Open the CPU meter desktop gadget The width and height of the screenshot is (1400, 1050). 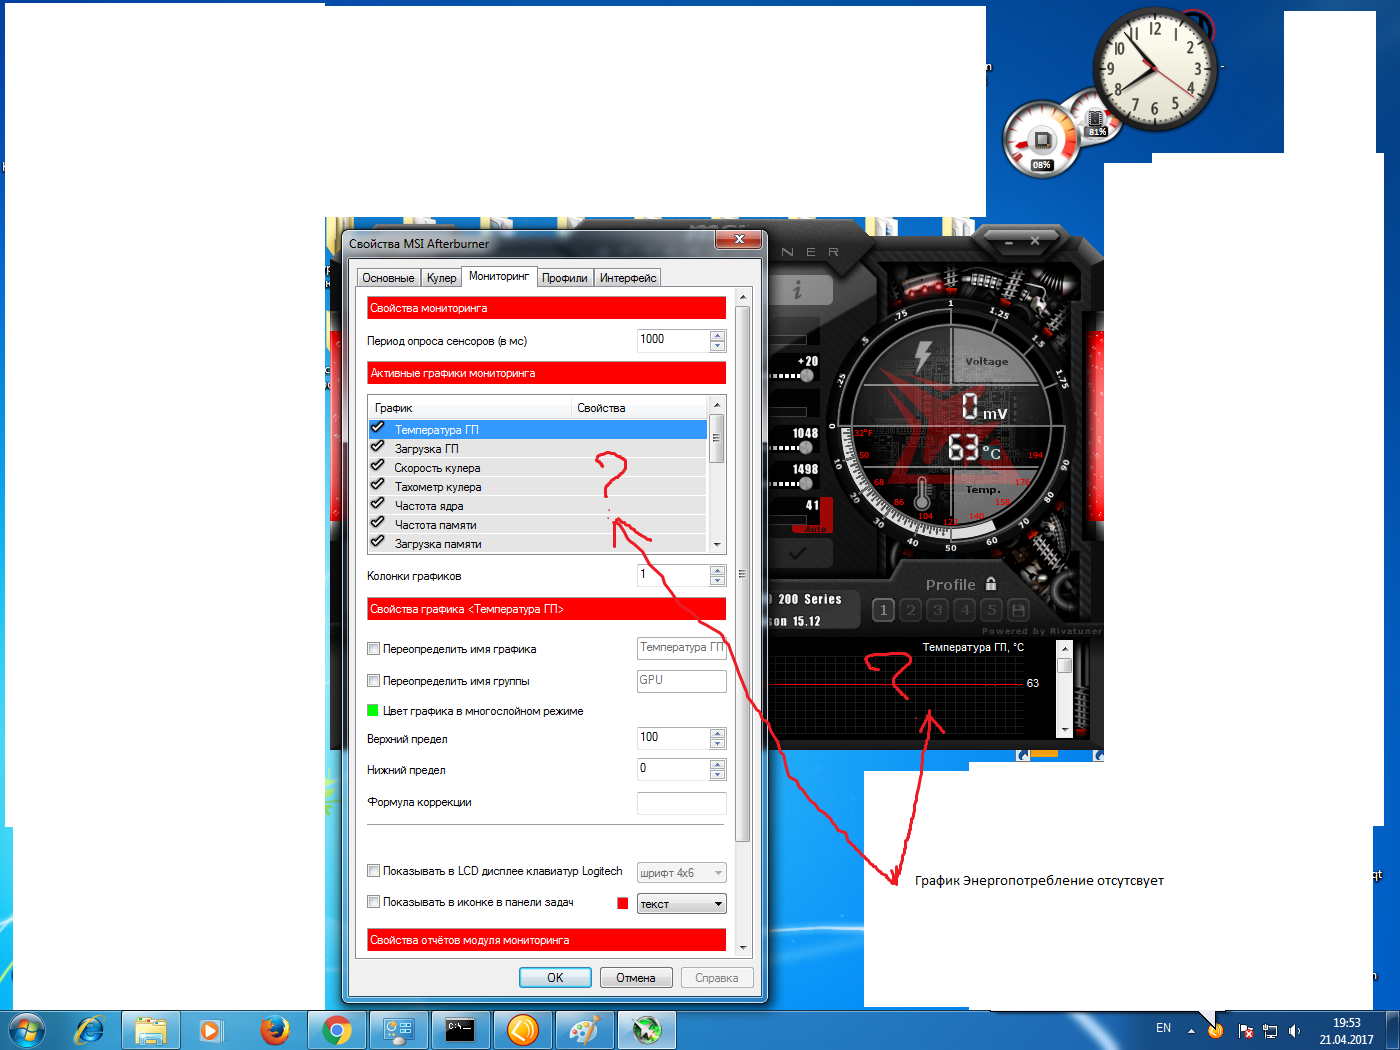(1042, 140)
